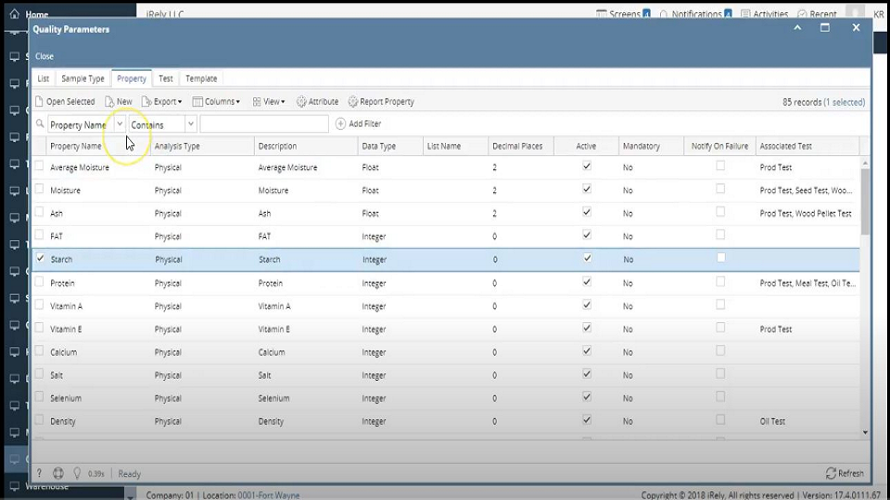Click the Add Filter plus icon
890x500 pixels.
[341, 124]
